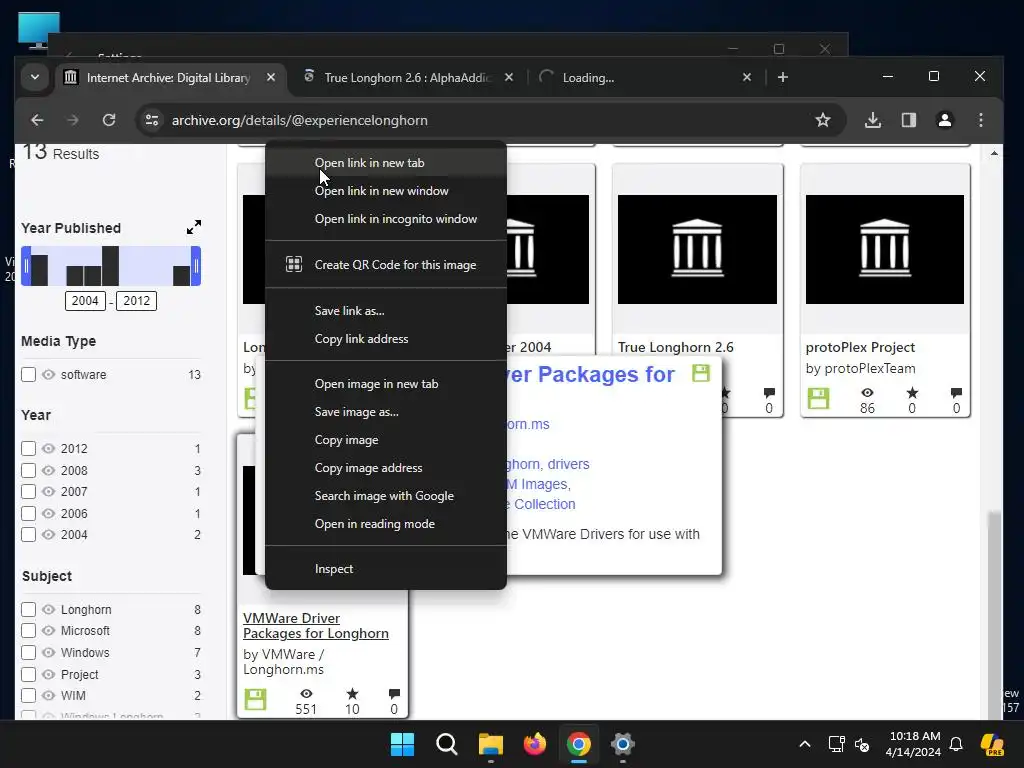Click the floppy icon in the hover popup
This screenshot has height=768, width=1024.
701,373
